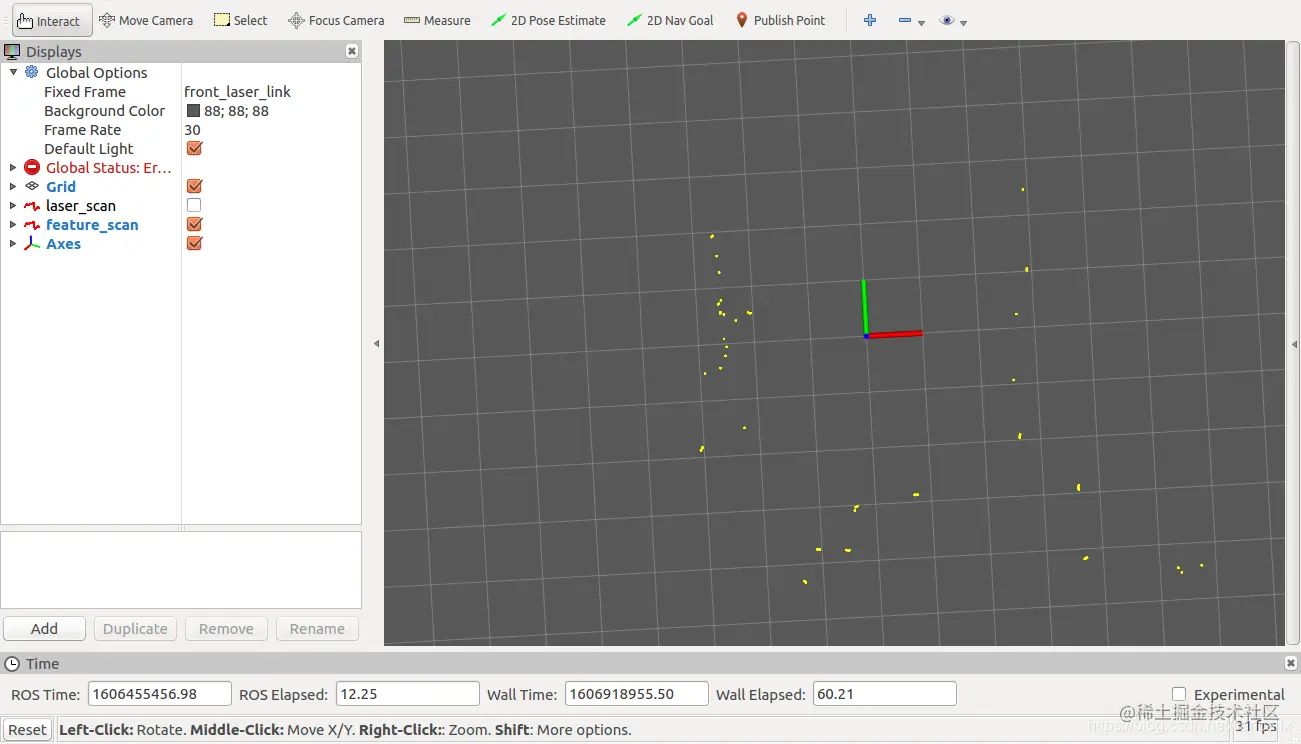The image size is (1301, 744).
Task: Click the ROS Time field
Action: (x=160, y=694)
